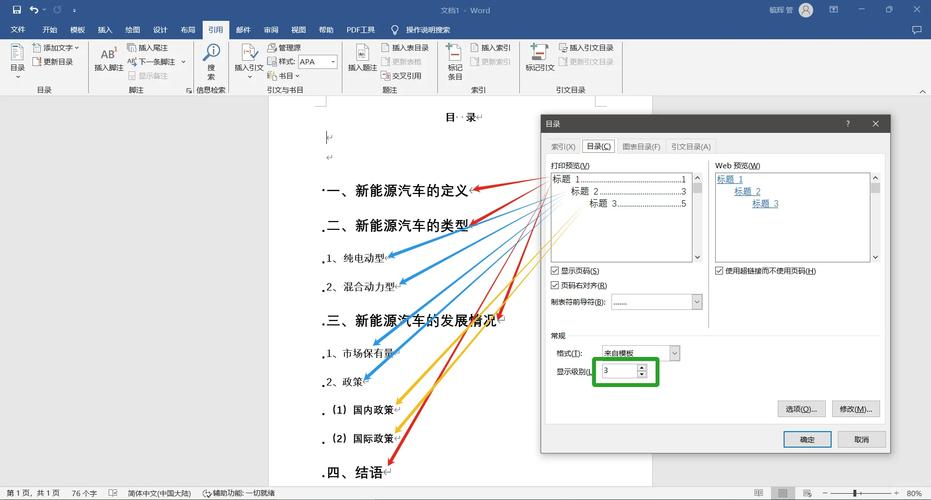Screen dimensions: 931x500
Task: Click the 目录 (Table of Contents) ribbon icon
Action: (x=17, y=60)
